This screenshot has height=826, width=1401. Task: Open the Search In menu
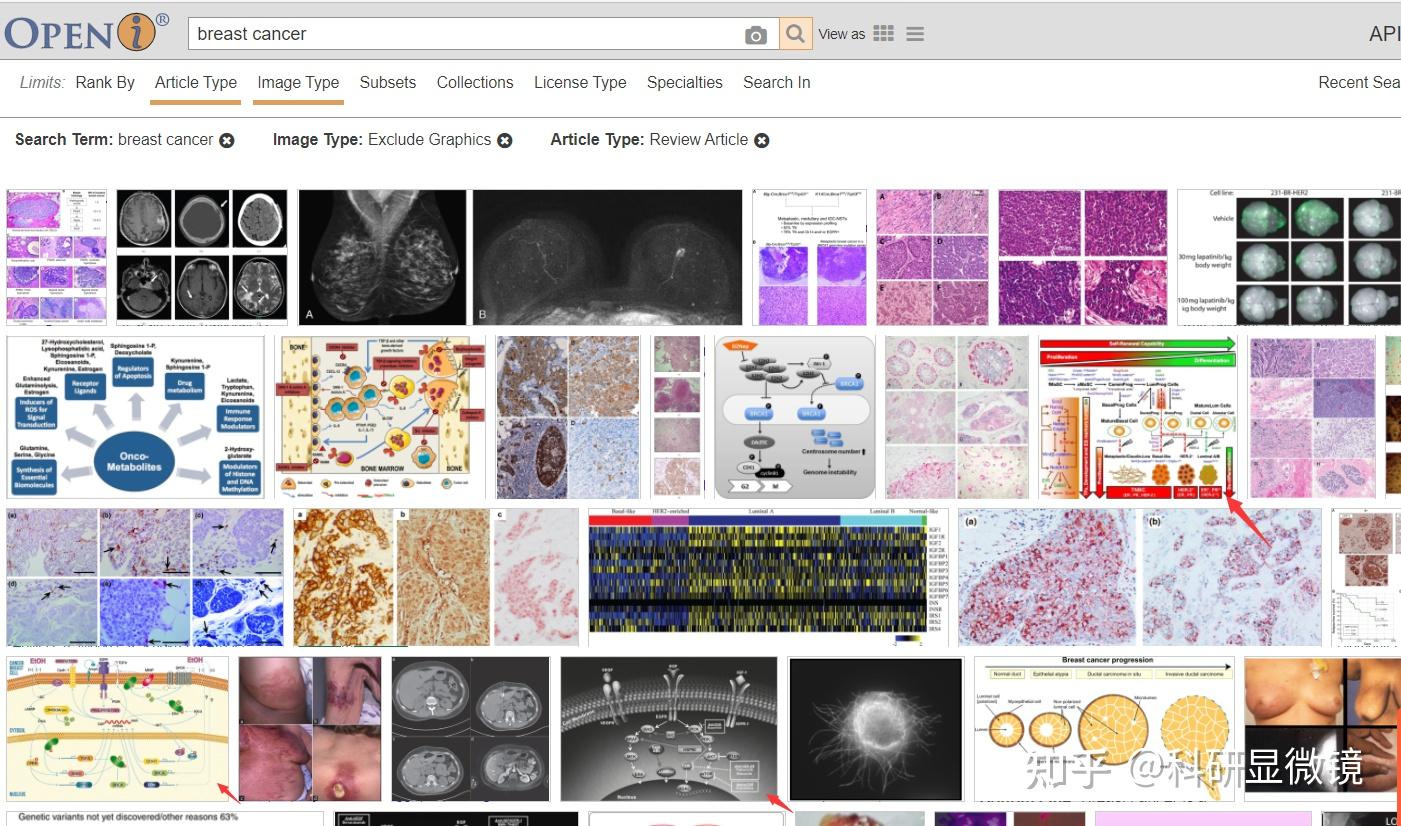776,83
